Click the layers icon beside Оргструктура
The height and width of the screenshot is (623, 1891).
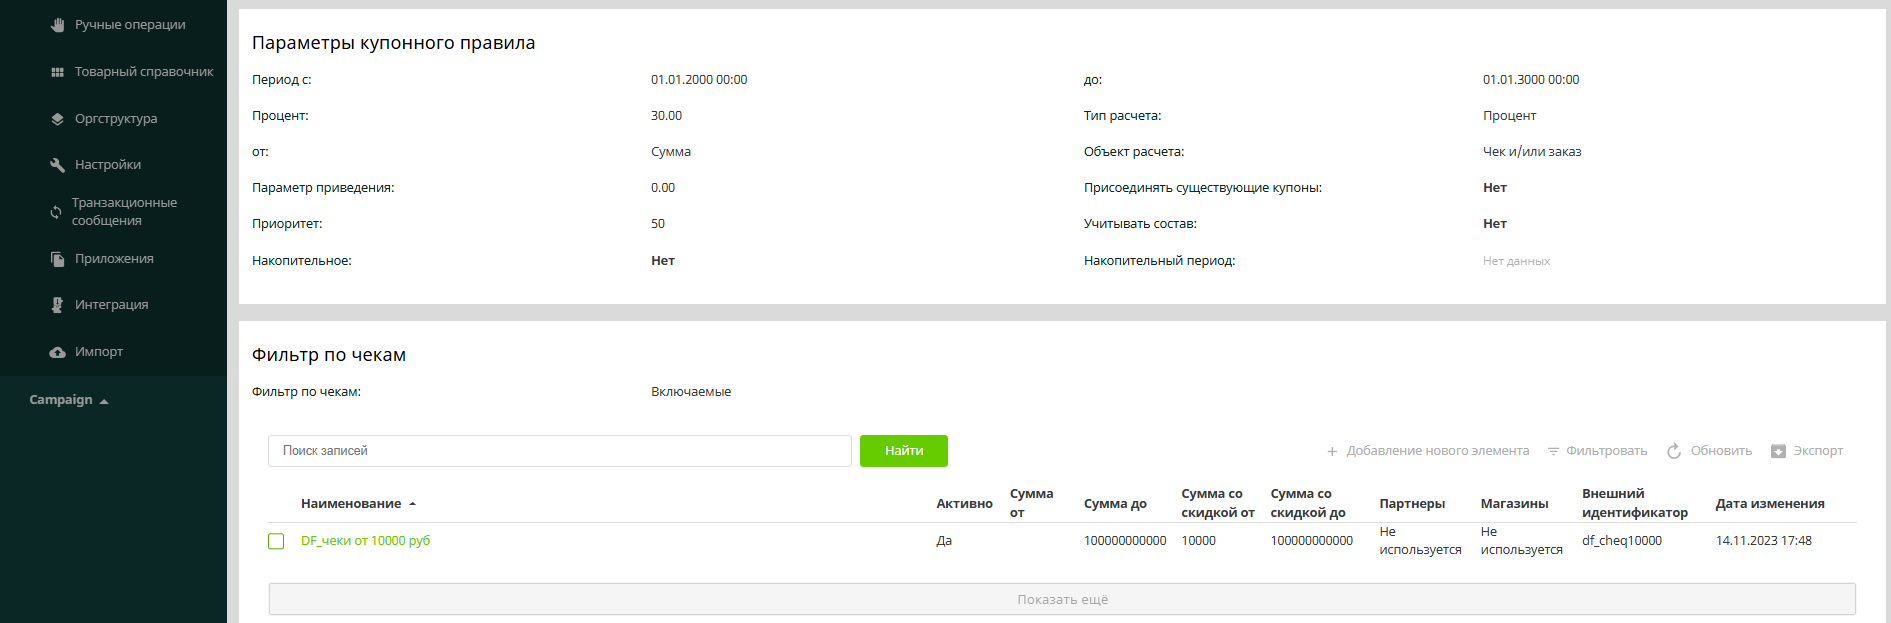click(x=58, y=119)
